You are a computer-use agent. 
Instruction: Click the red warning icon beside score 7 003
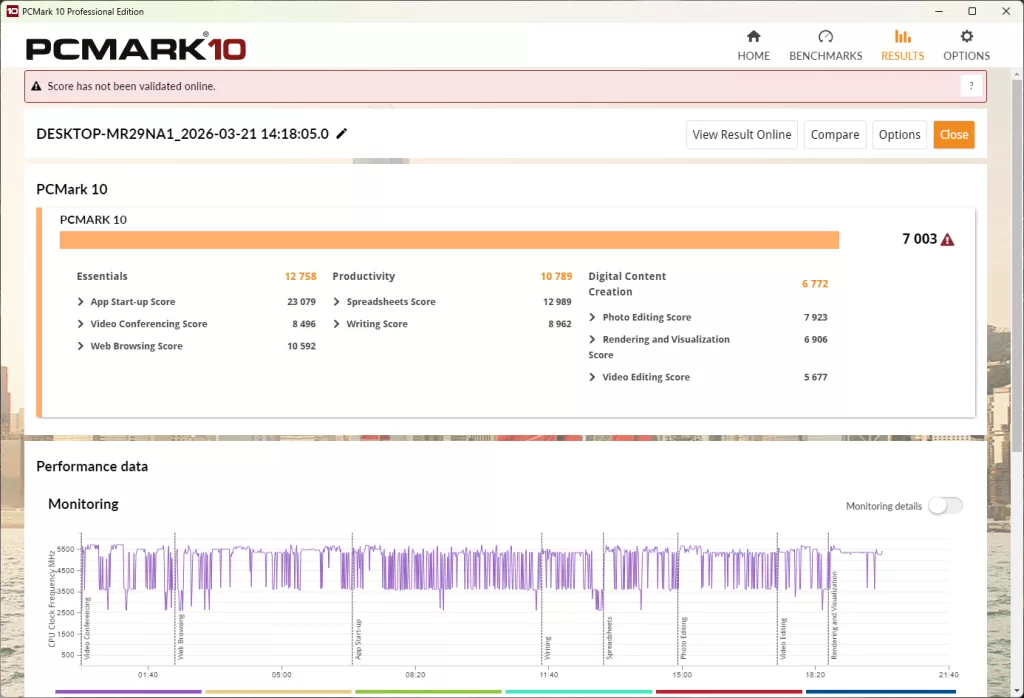tap(947, 240)
